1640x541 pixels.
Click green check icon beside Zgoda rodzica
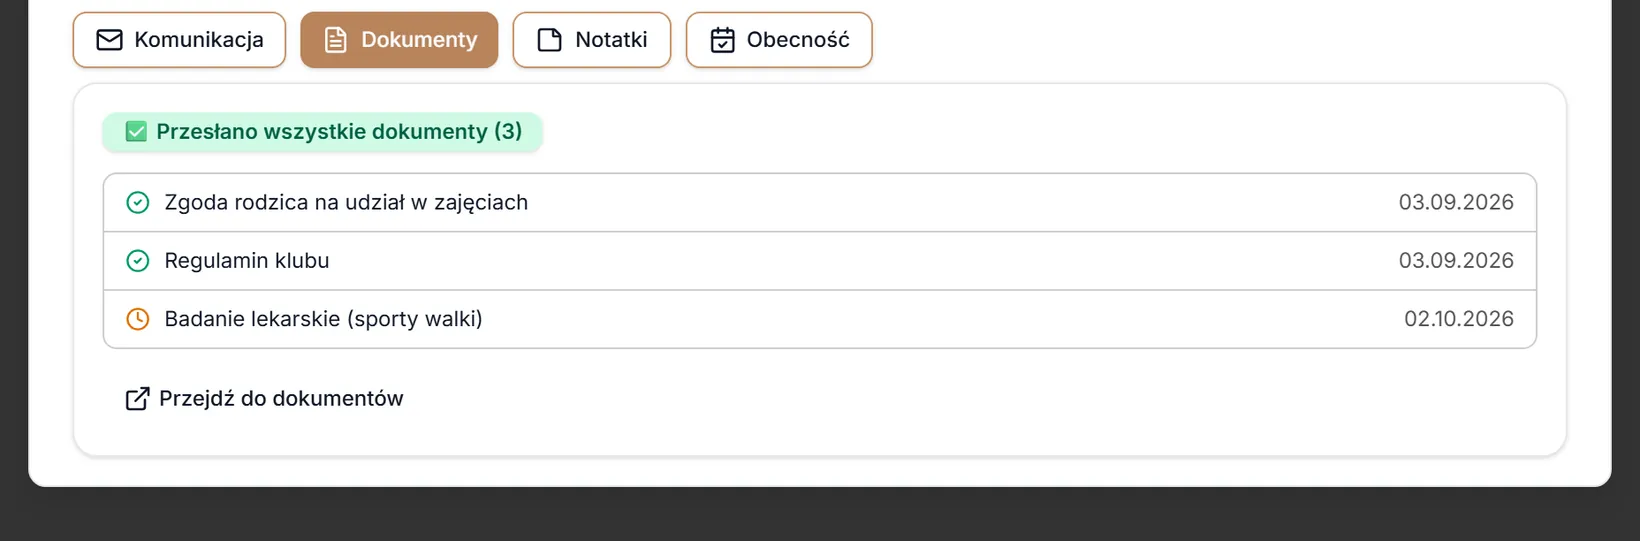coord(137,203)
